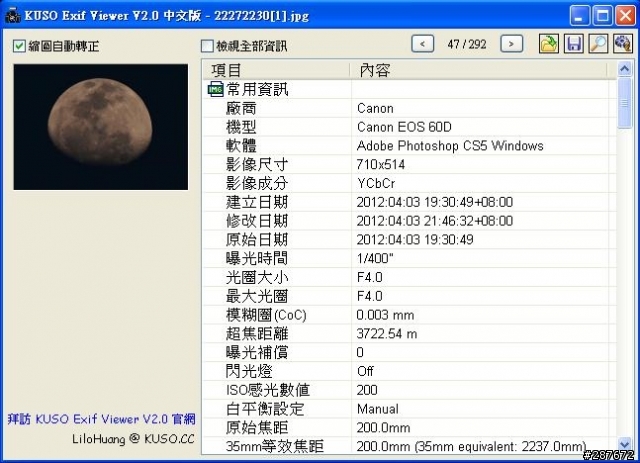Open the settings gear icon in toolbar
The image size is (640, 463).
click(623, 44)
